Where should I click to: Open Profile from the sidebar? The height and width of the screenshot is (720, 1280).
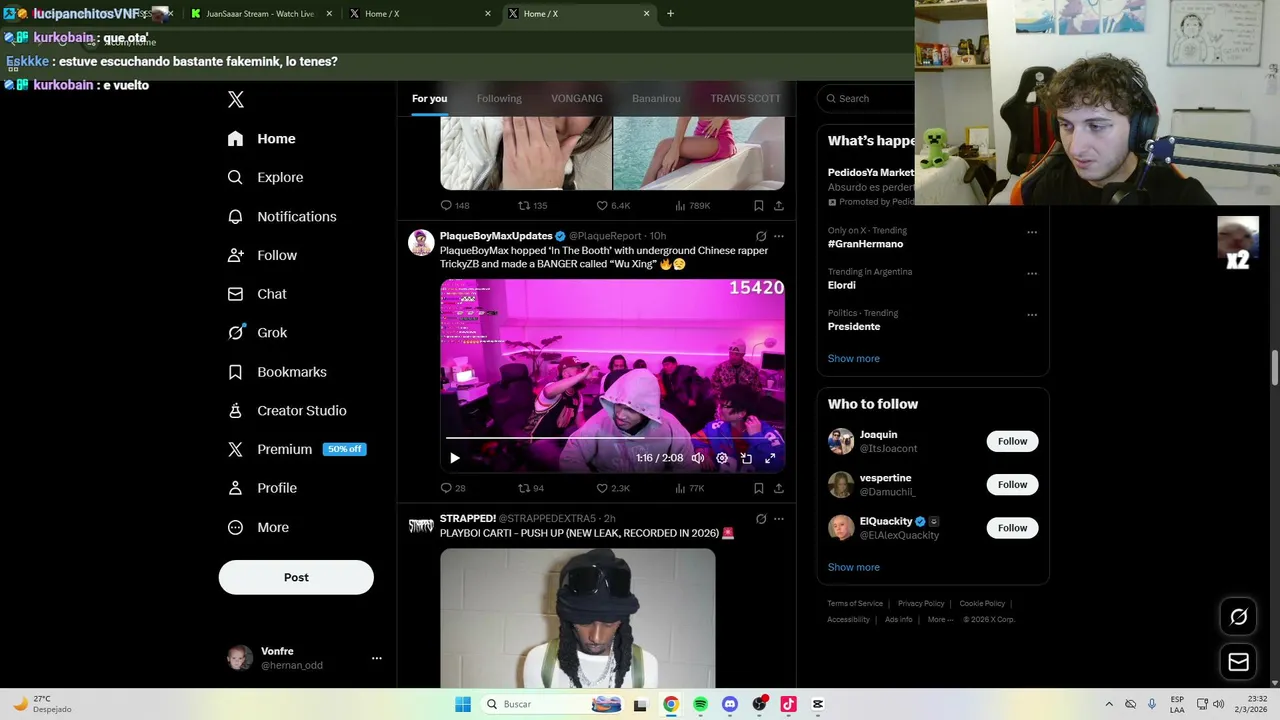pyautogui.click(x=263, y=488)
